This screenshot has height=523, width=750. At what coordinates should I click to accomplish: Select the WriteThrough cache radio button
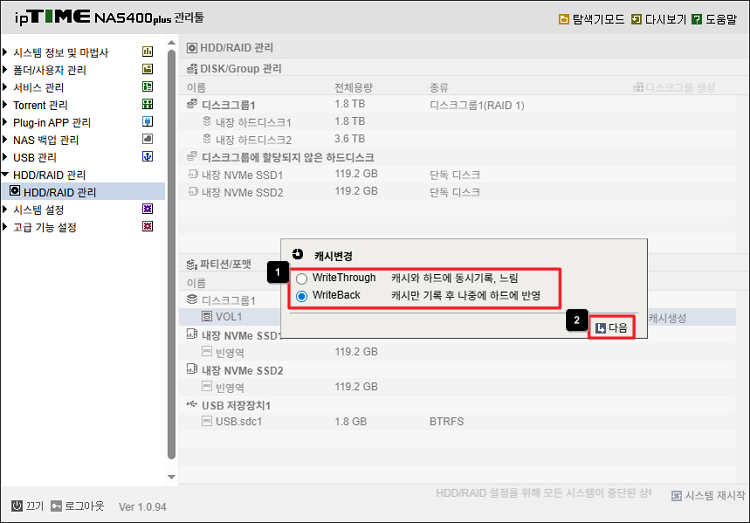click(x=302, y=278)
